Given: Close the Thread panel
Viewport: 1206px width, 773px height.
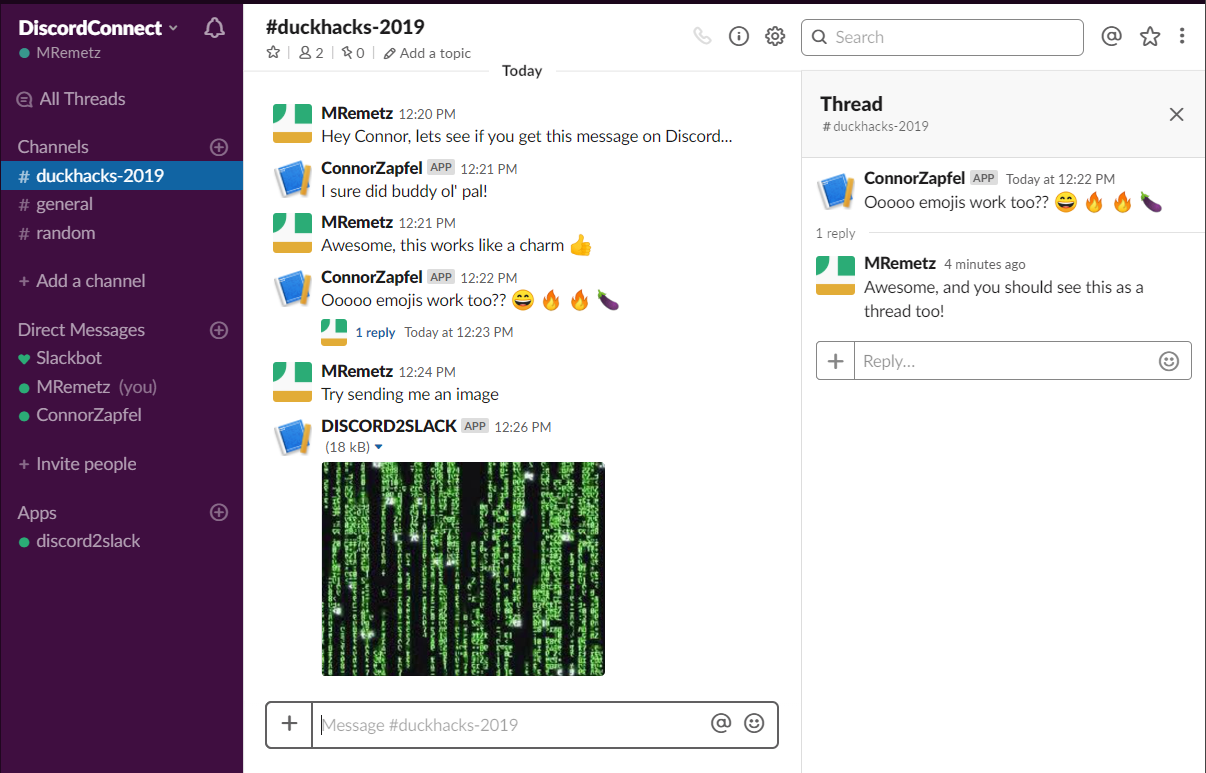Looking at the screenshot, I should (1176, 114).
